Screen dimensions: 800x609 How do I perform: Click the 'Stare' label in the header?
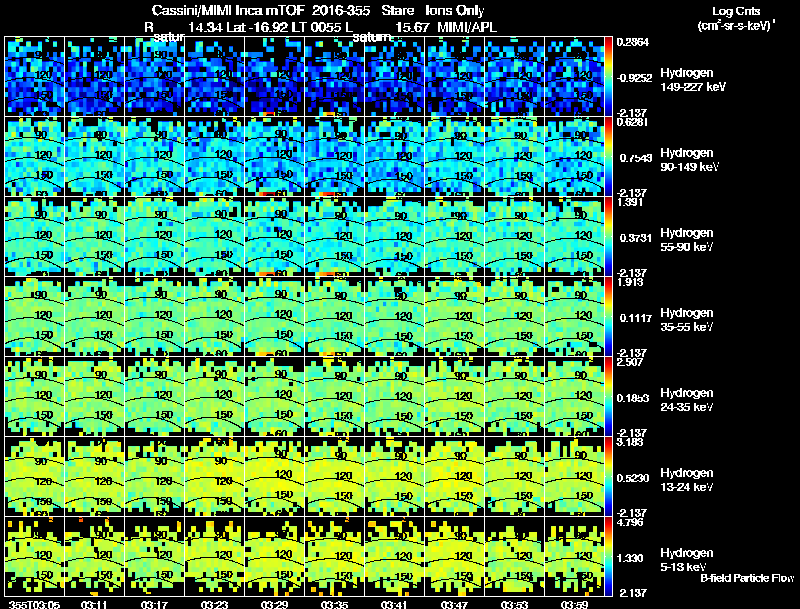coord(397,10)
